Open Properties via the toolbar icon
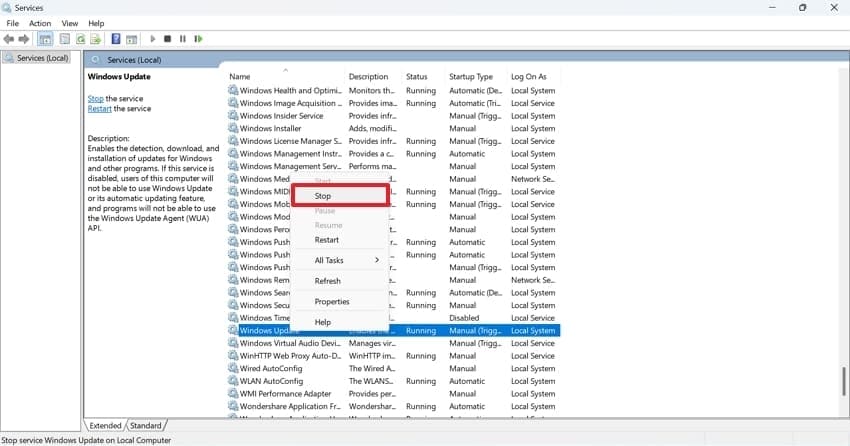This screenshot has width=850, height=446. pyautogui.click(x=65, y=39)
